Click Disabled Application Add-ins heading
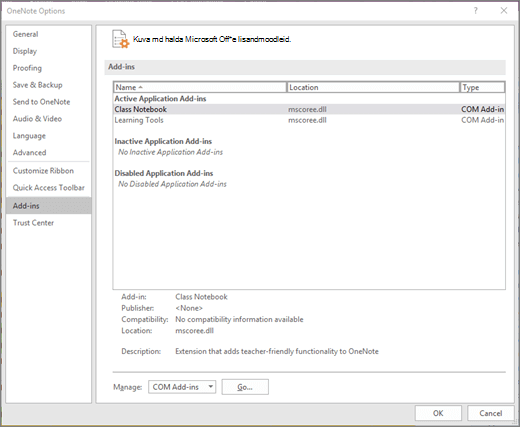Screen dimensions: 520x427 (x=164, y=173)
